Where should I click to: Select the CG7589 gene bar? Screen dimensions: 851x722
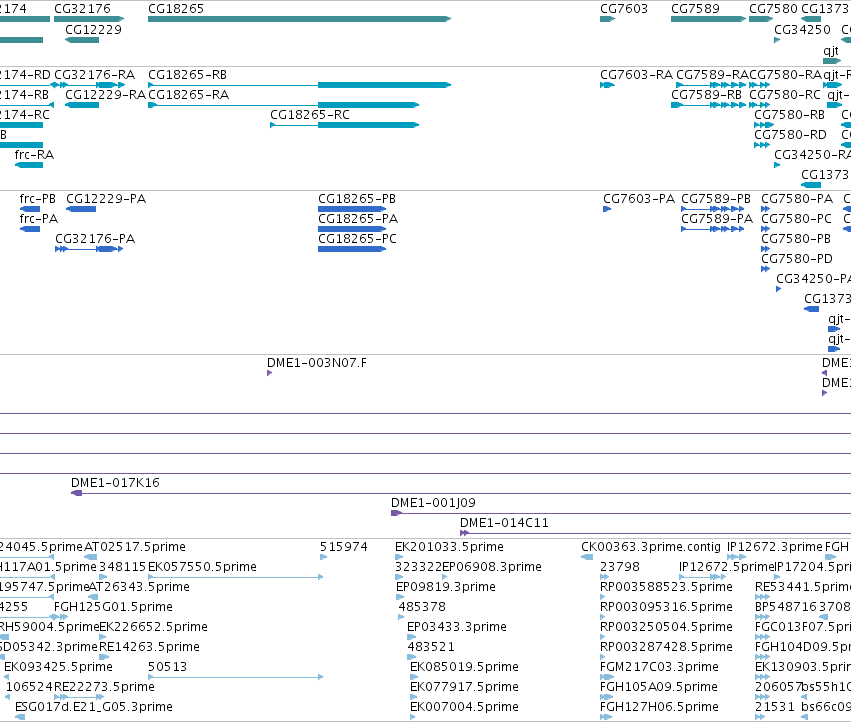pyautogui.click(x=708, y=19)
